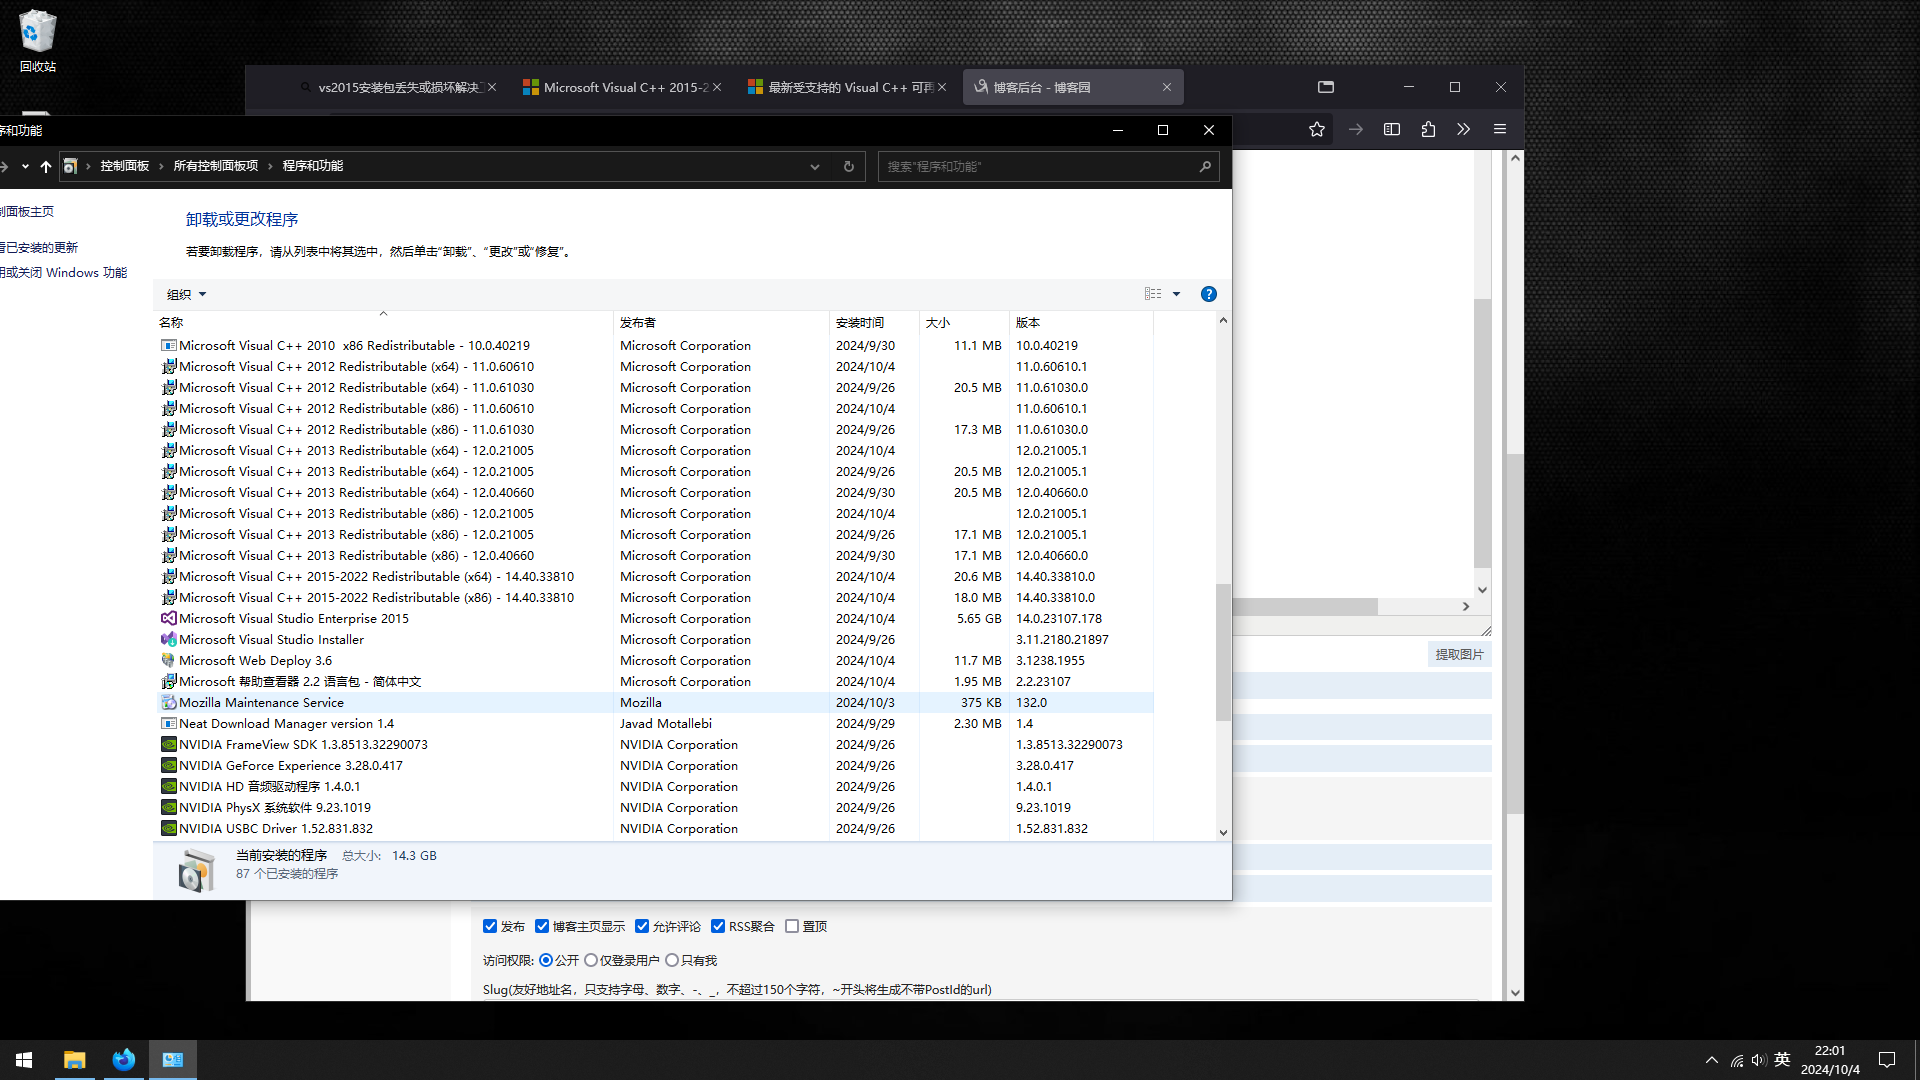Select the Visual Studio Enterprise 2015 icon
The height and width of the screenshot is (1080, 1920).
click(169, 618)
